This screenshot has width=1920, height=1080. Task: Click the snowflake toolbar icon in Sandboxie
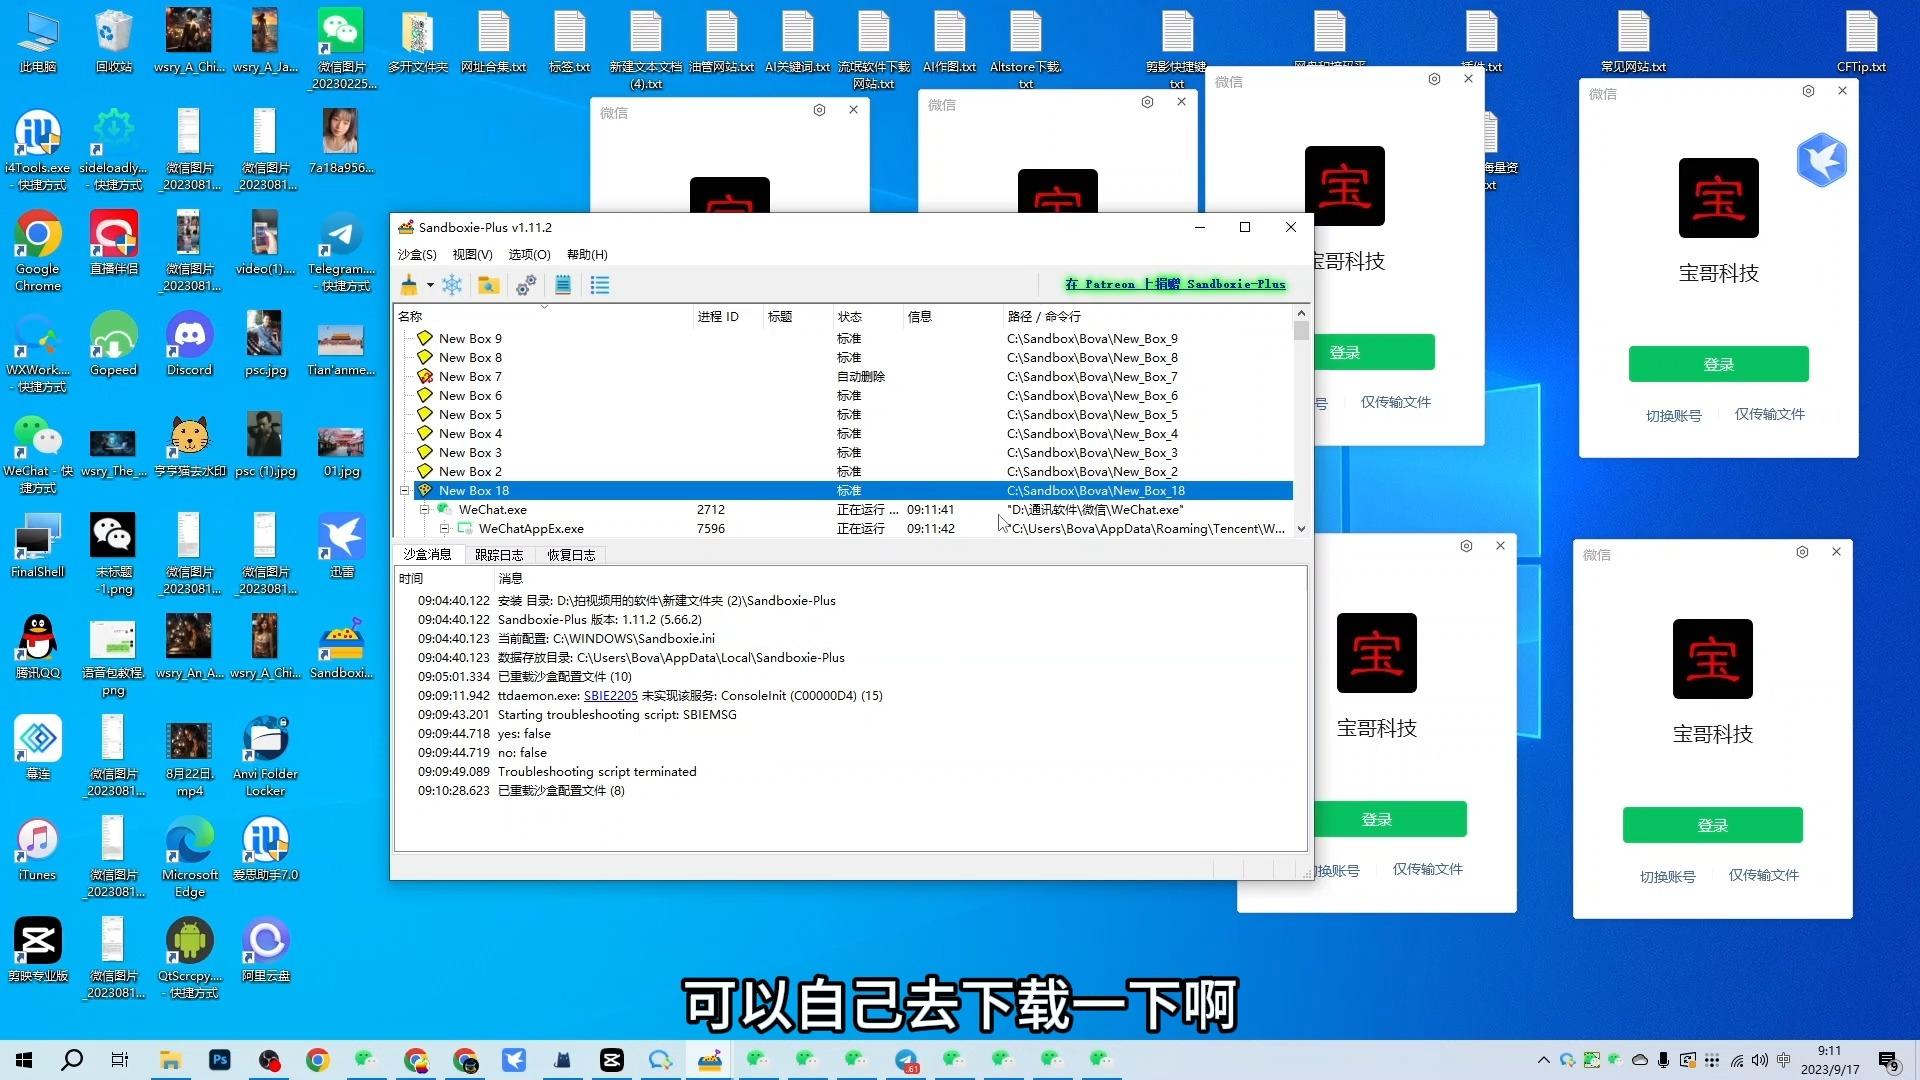(452, 286)
